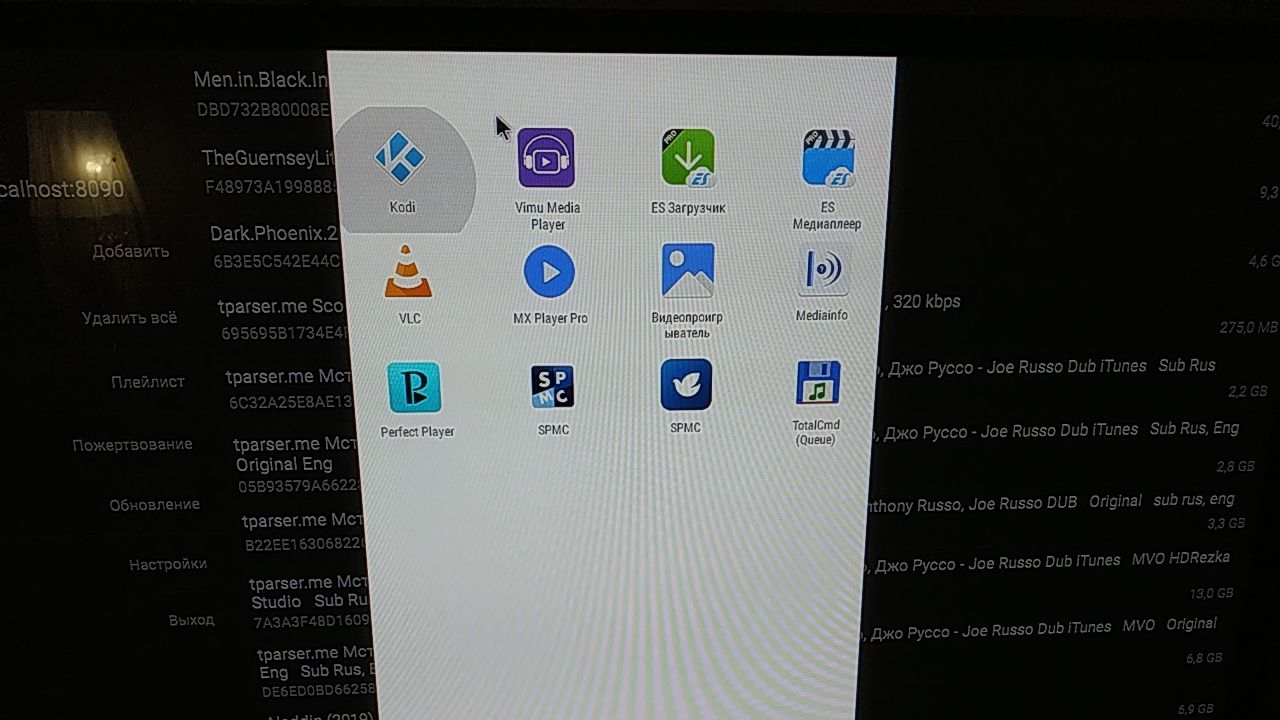This screenshot has width=1280, height=720.
Task: Pick MX Player Pro
Action: [x=550, y=285]
